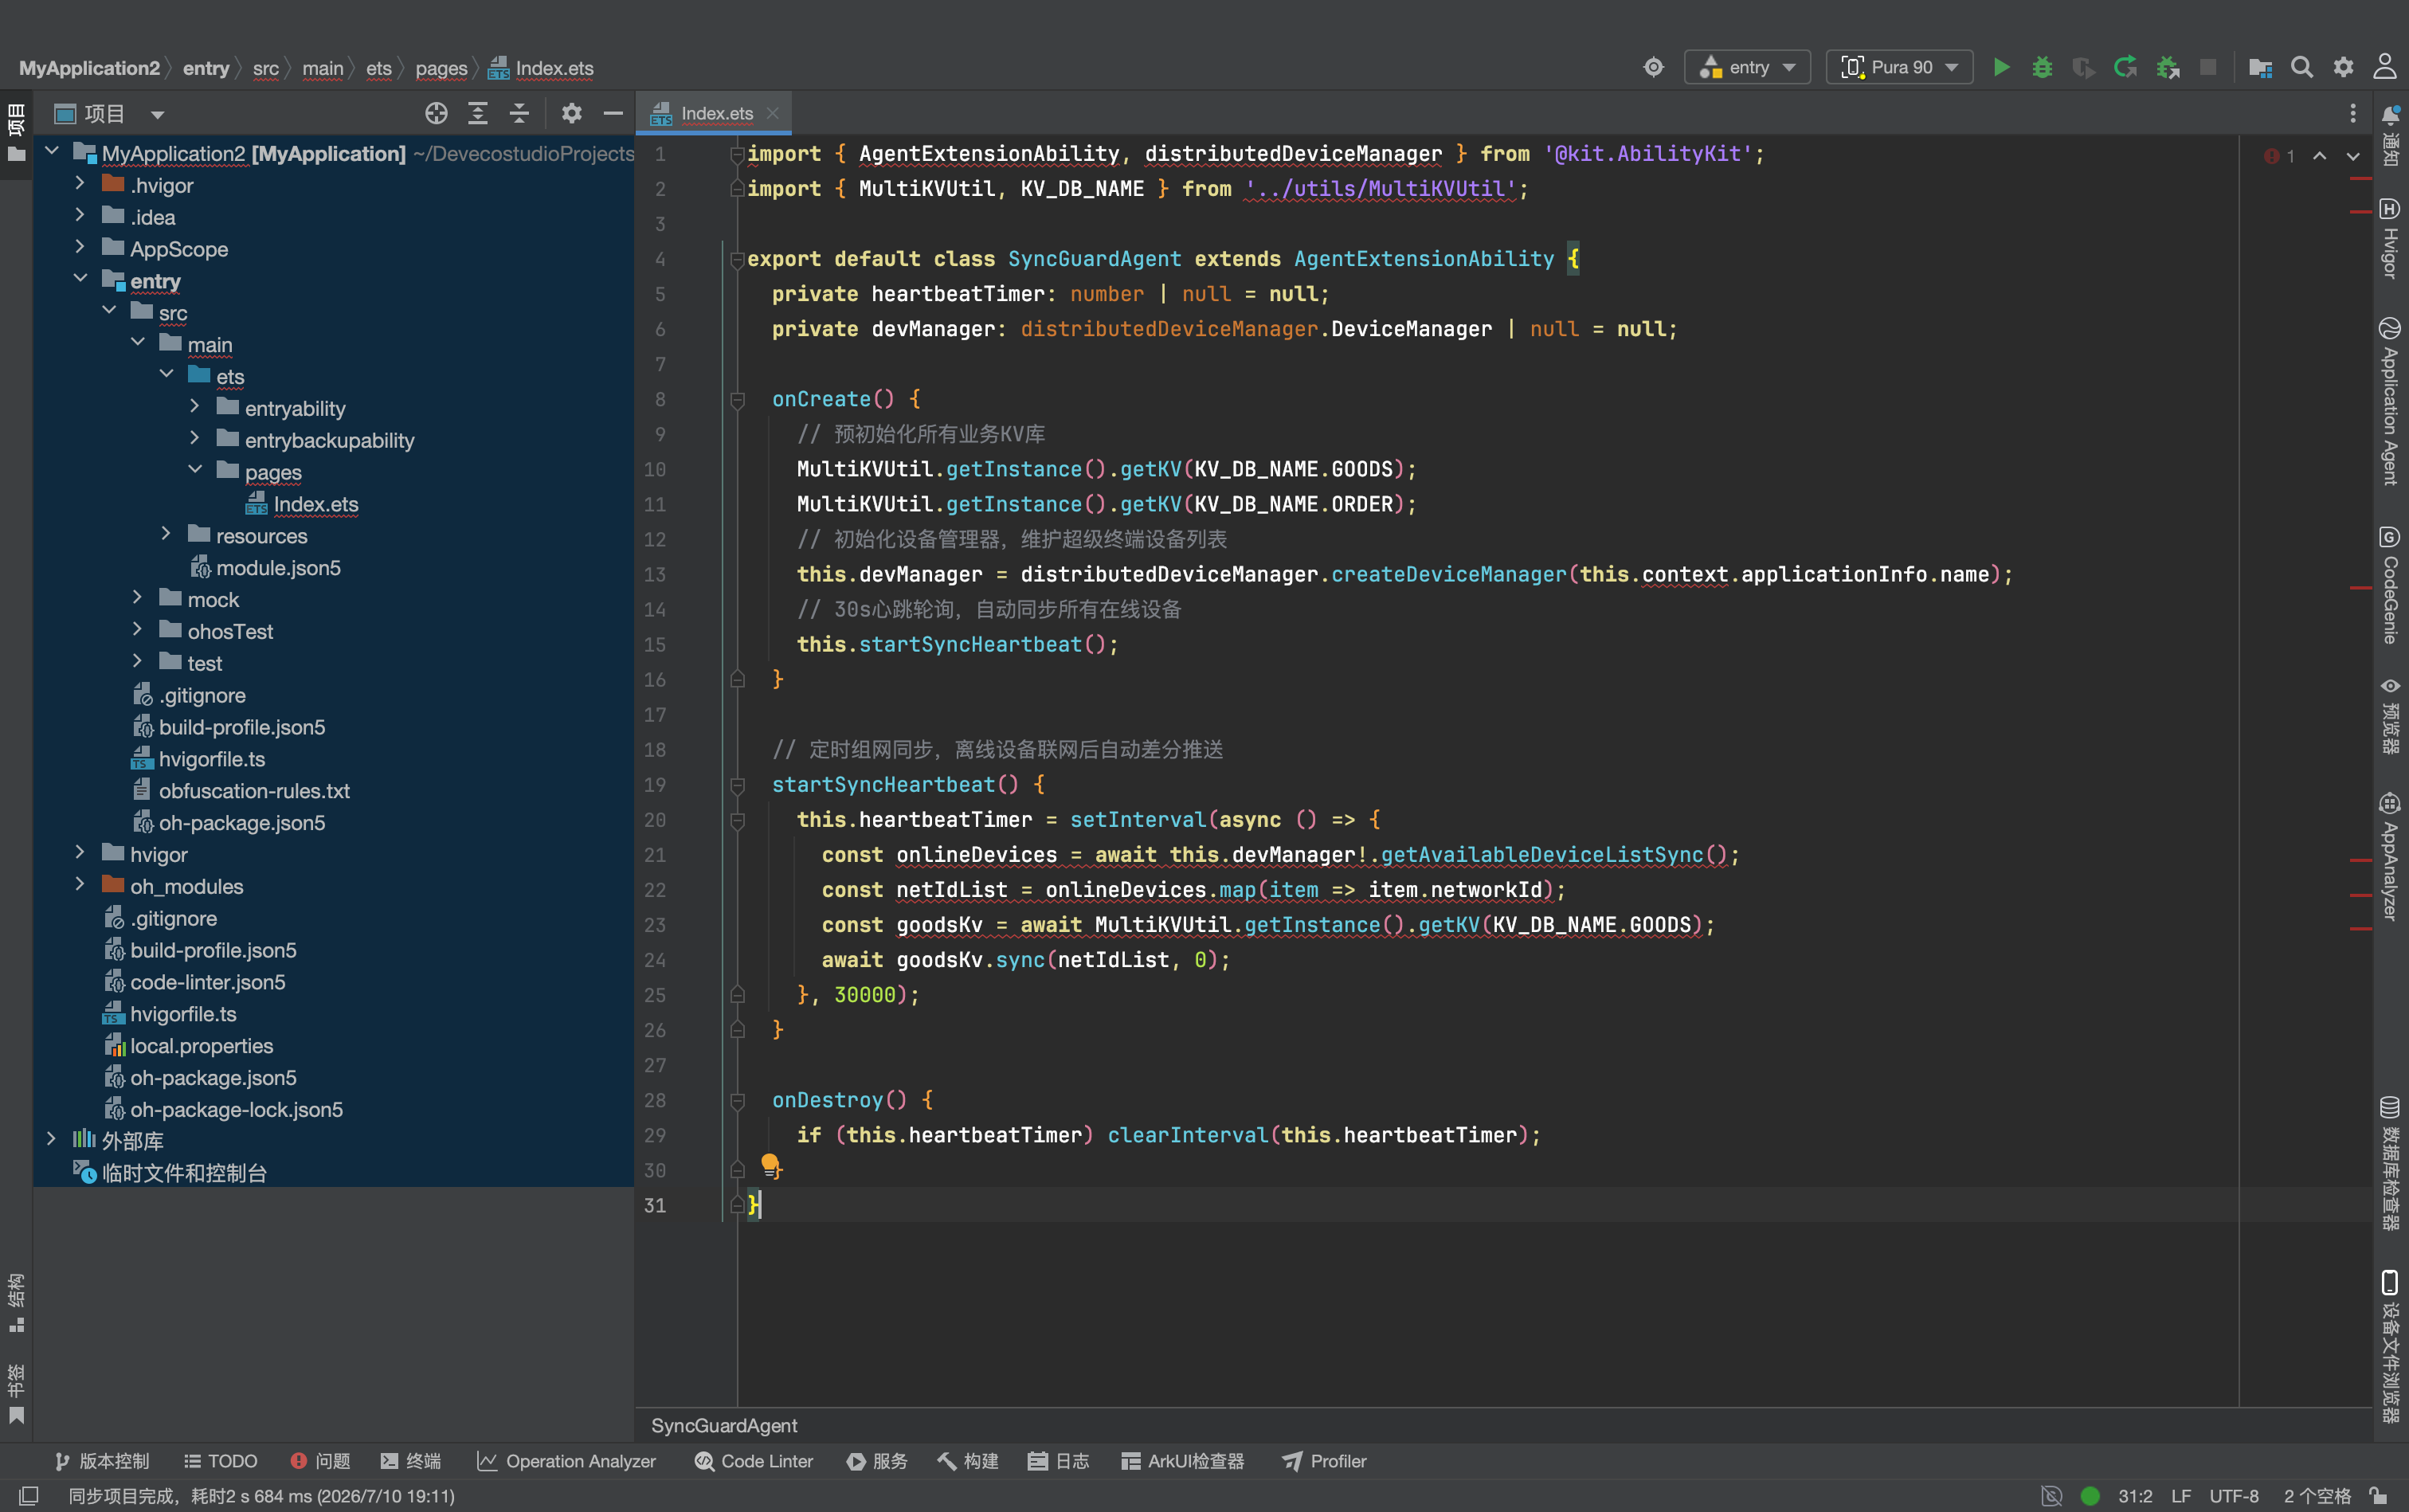Screen dimensions: 2409x1512
Task: Locate opened file in project tree icon
Action: tap(436, 113)
